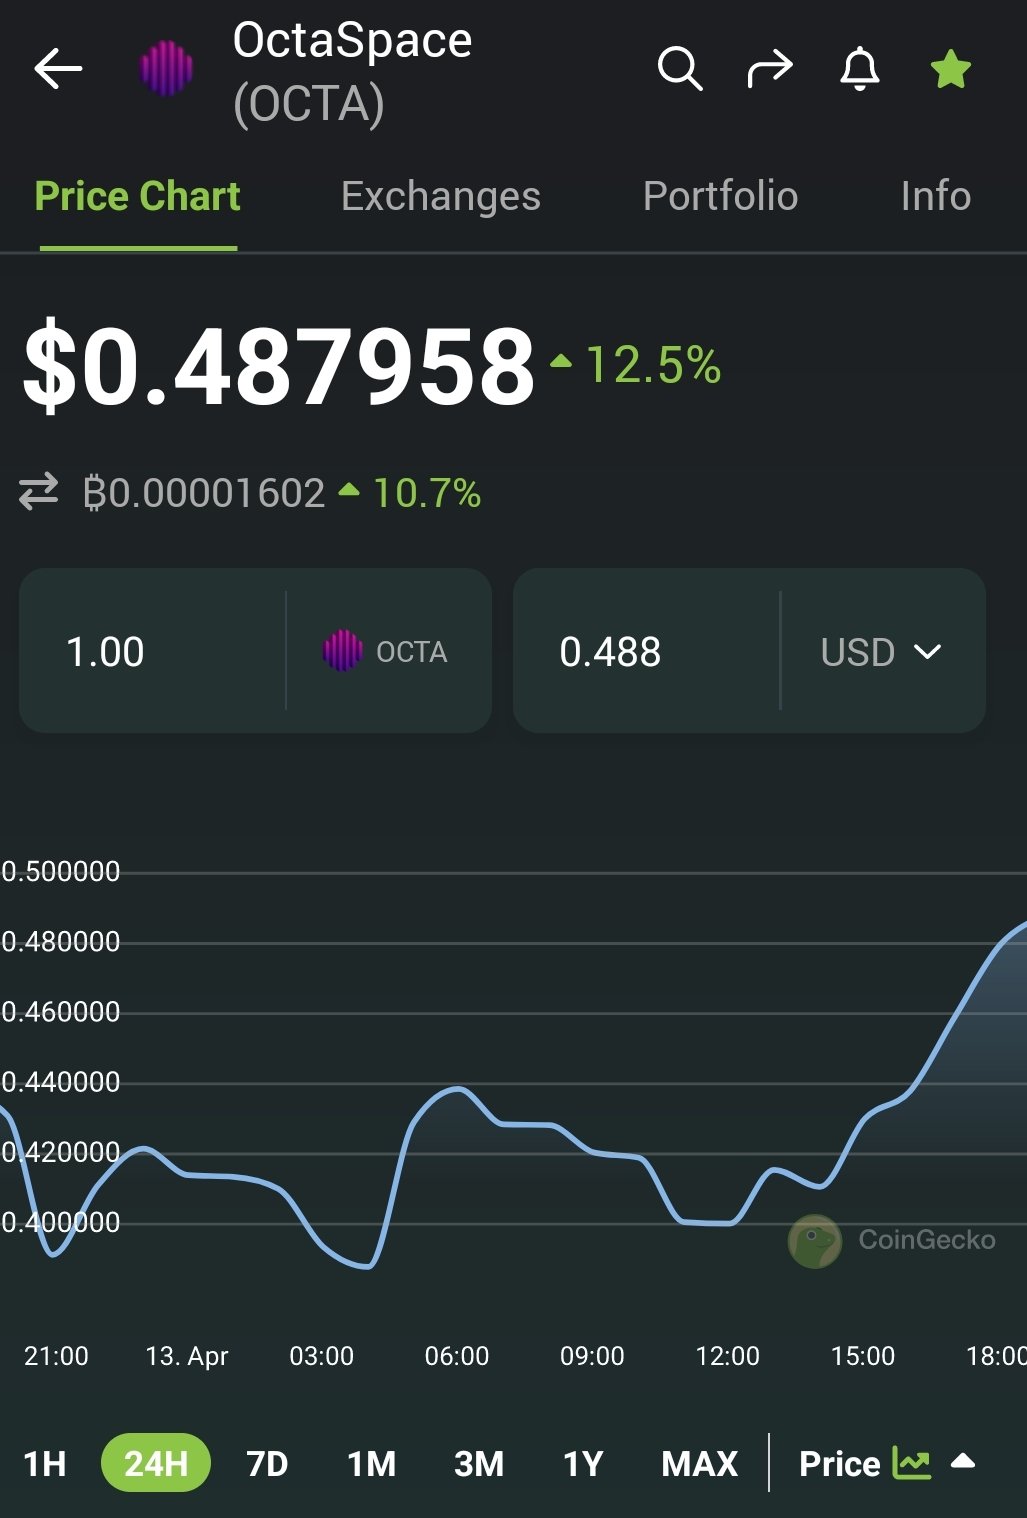1027x1518 pixels.
Task: Tap the OctaSpace coin logo
Action: [x=167, y=69]
